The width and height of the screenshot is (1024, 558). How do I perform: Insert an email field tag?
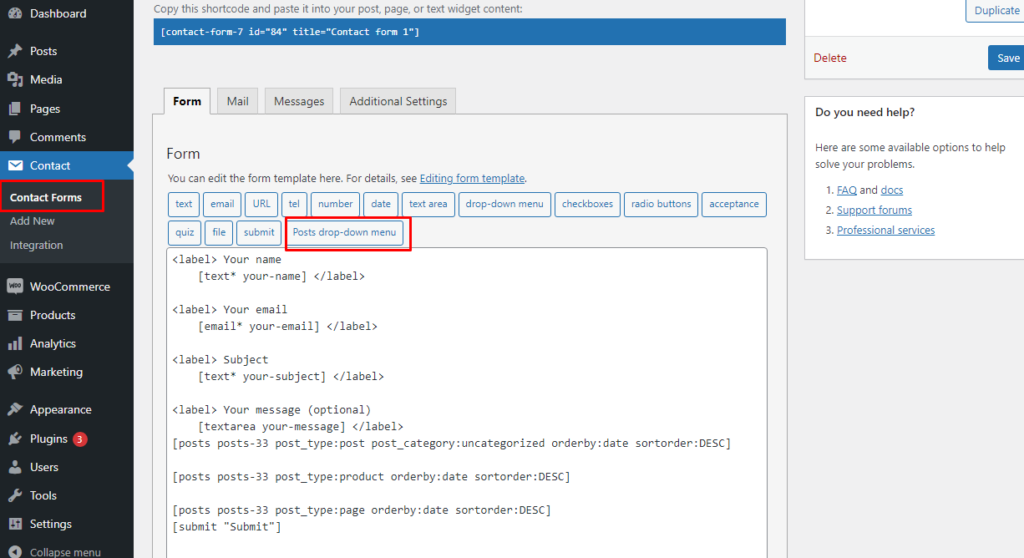(x=222, y=204)
